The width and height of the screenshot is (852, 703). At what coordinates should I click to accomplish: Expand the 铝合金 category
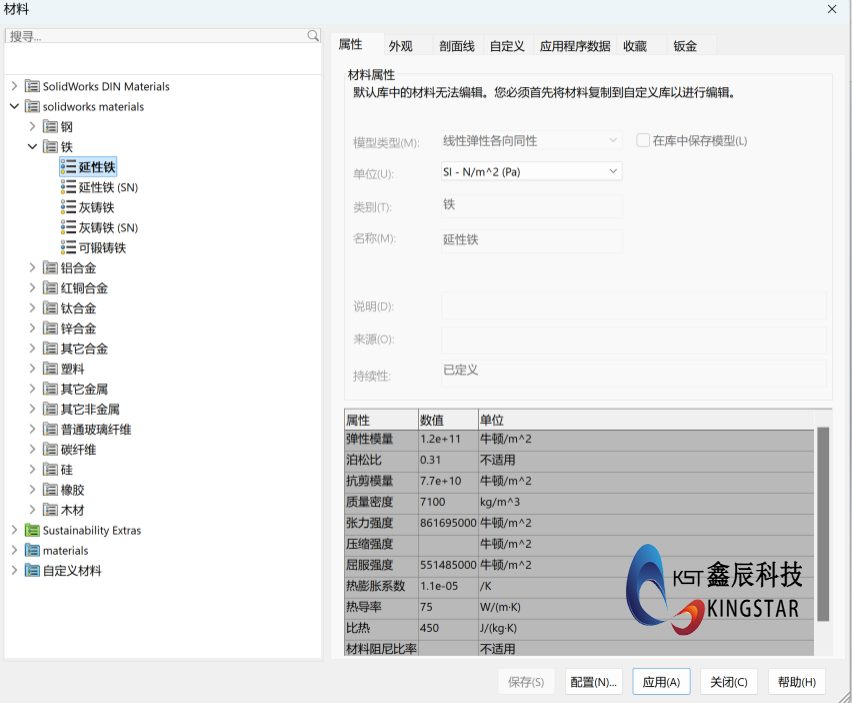(x=32, y=267)
